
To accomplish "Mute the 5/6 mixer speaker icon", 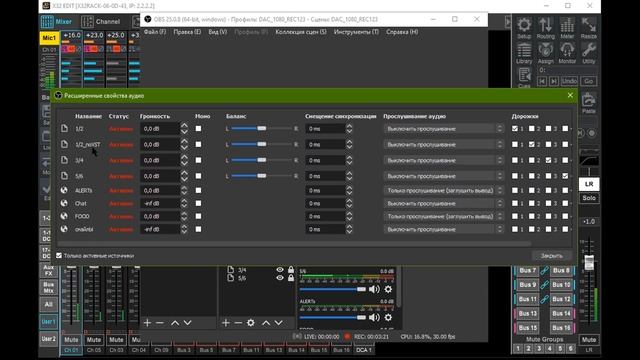I will [374, 289].
